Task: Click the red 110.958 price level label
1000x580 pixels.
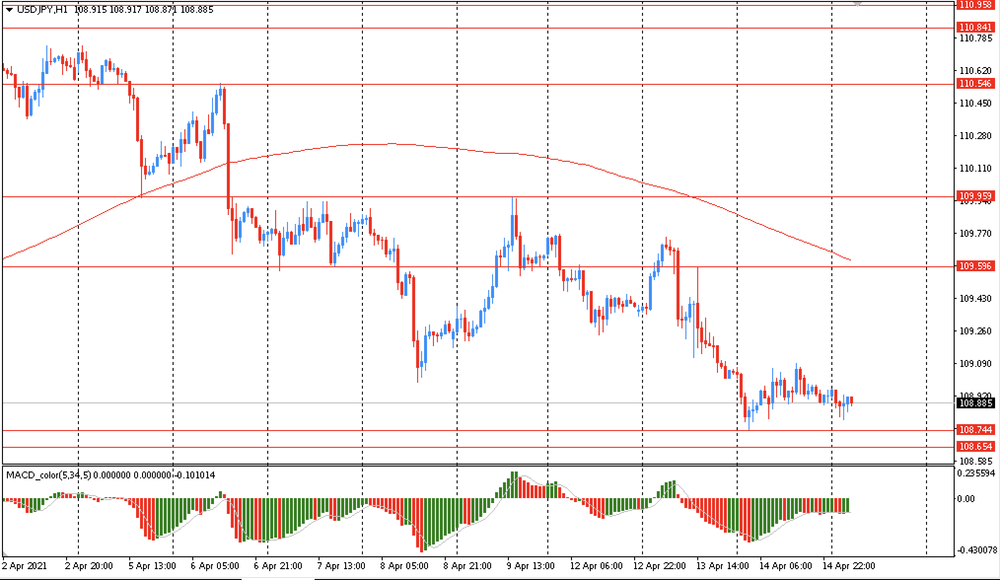Action: point(976,4)
